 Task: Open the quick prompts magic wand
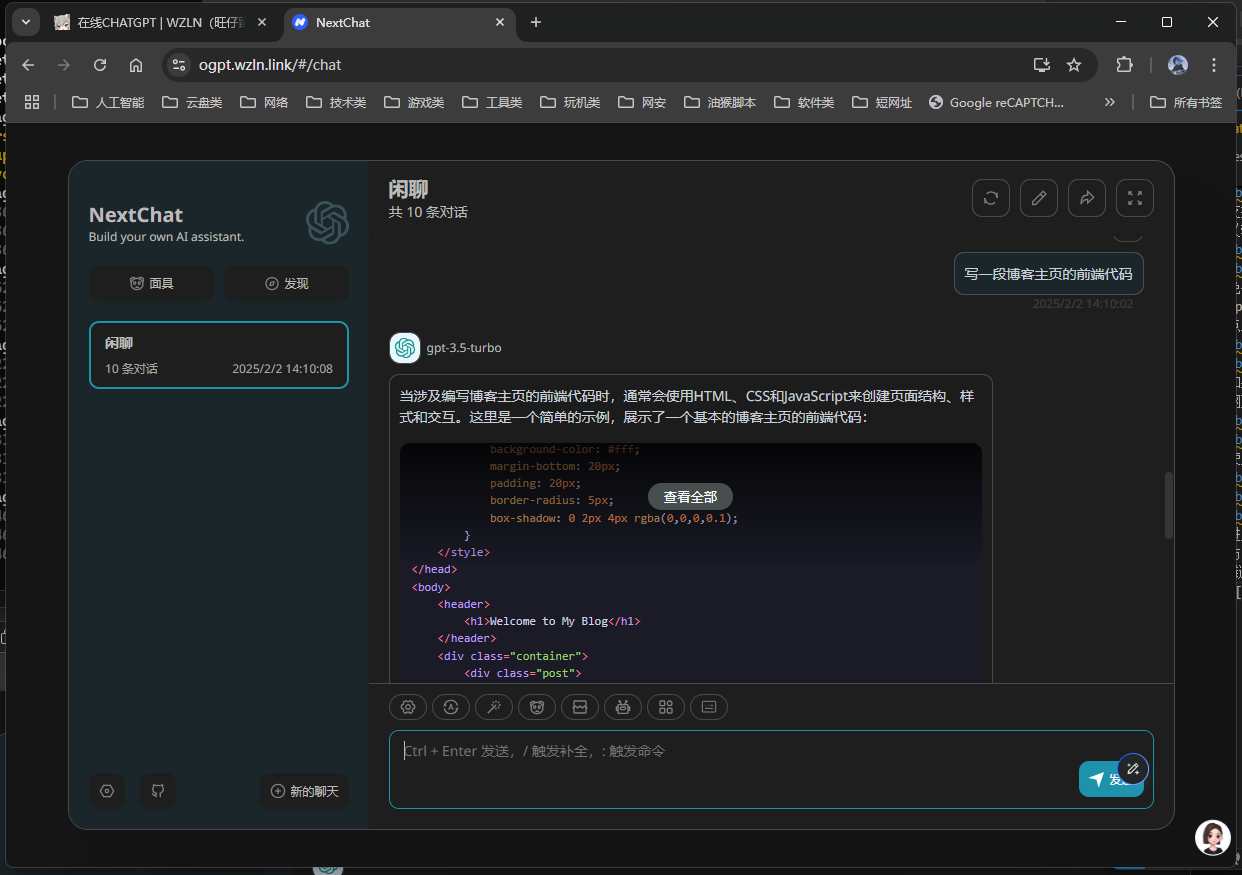coord(494,707)
